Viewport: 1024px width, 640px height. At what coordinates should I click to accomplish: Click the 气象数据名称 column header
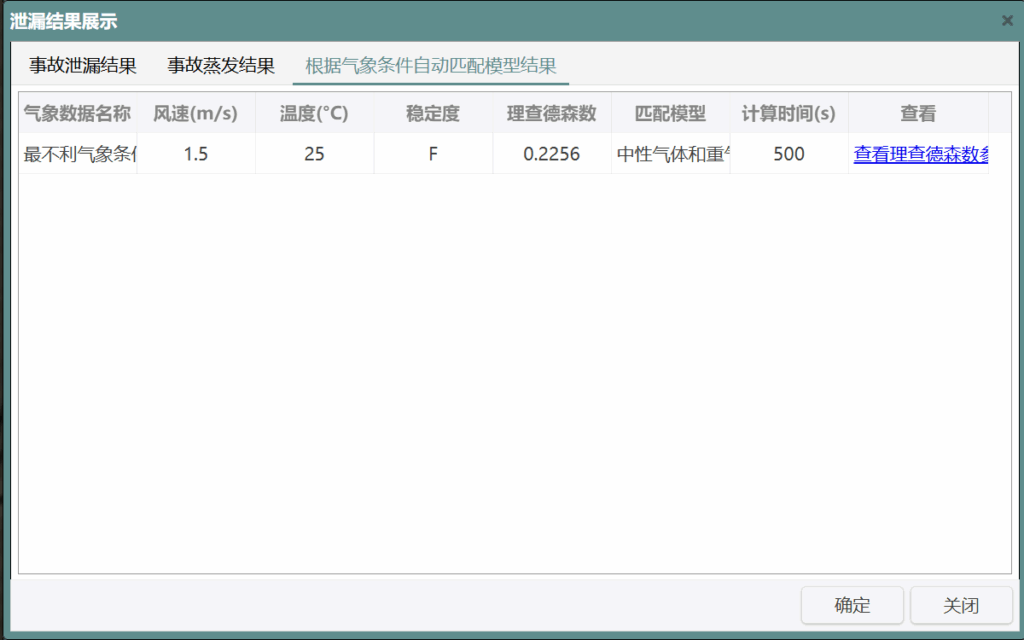(77, 113)
